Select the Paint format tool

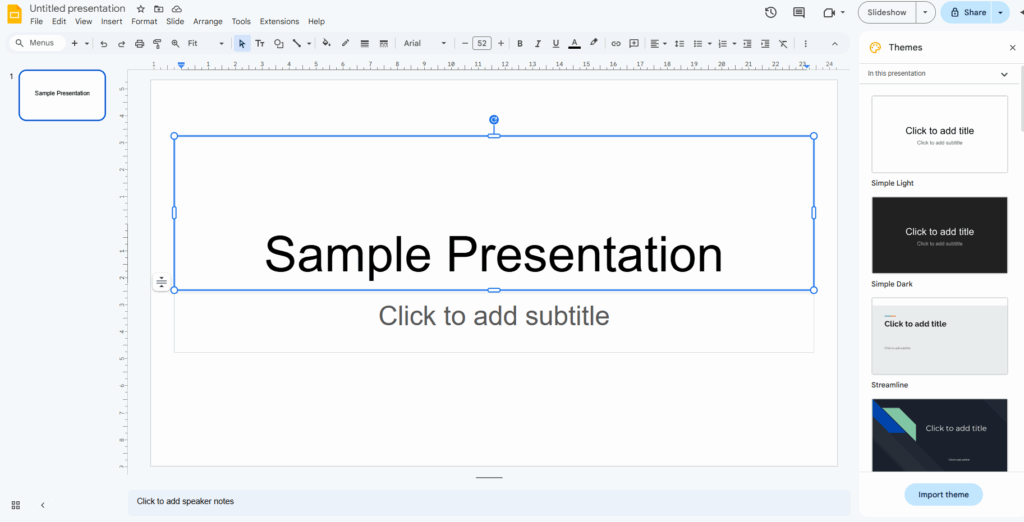tap(157, 44)
